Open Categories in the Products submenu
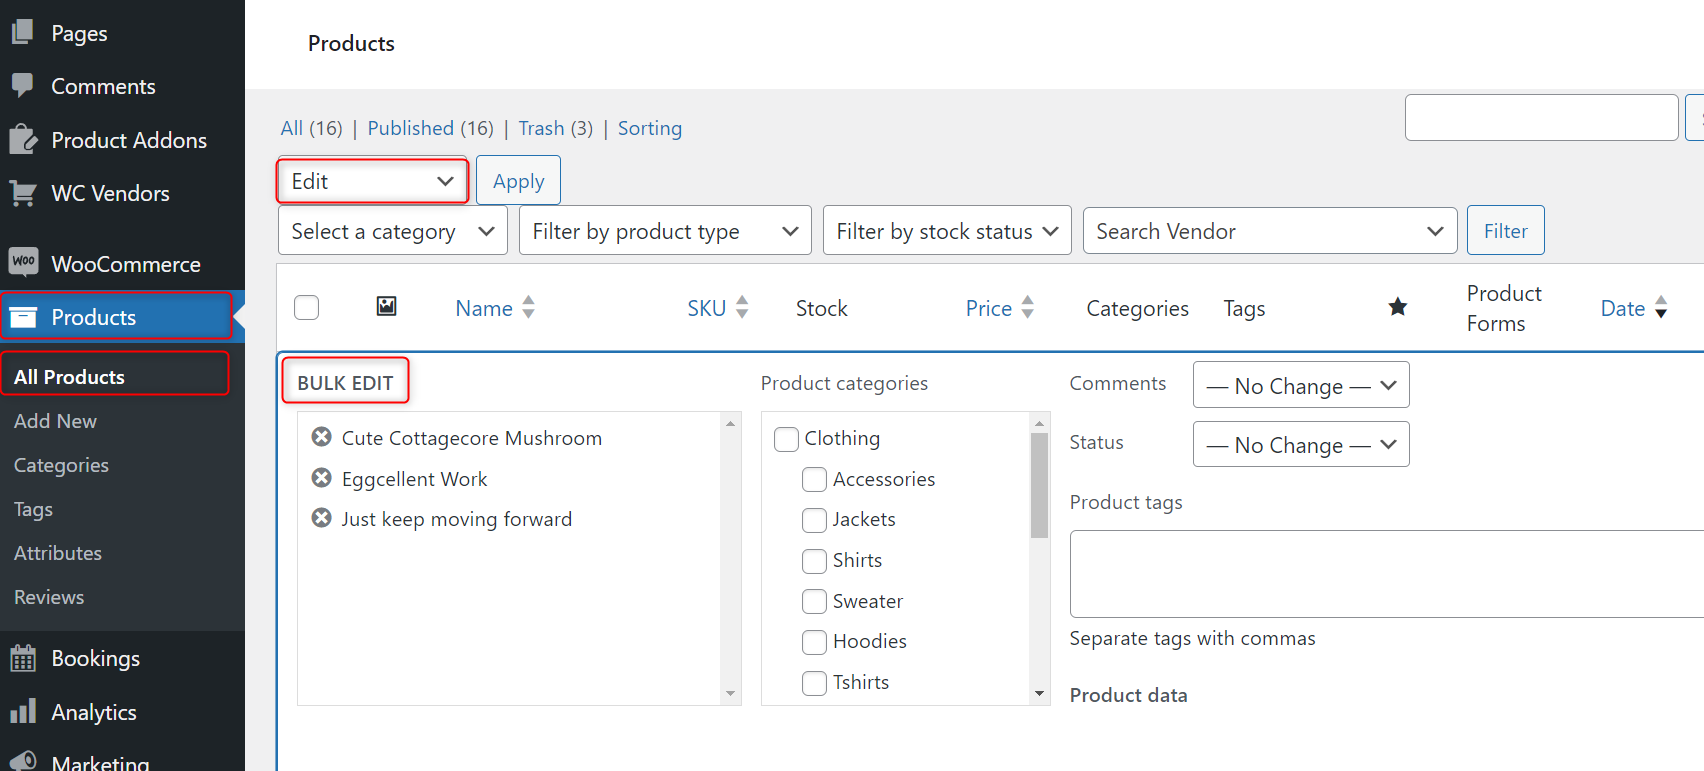Screen dimensions: 1704x771 point(61,465)
